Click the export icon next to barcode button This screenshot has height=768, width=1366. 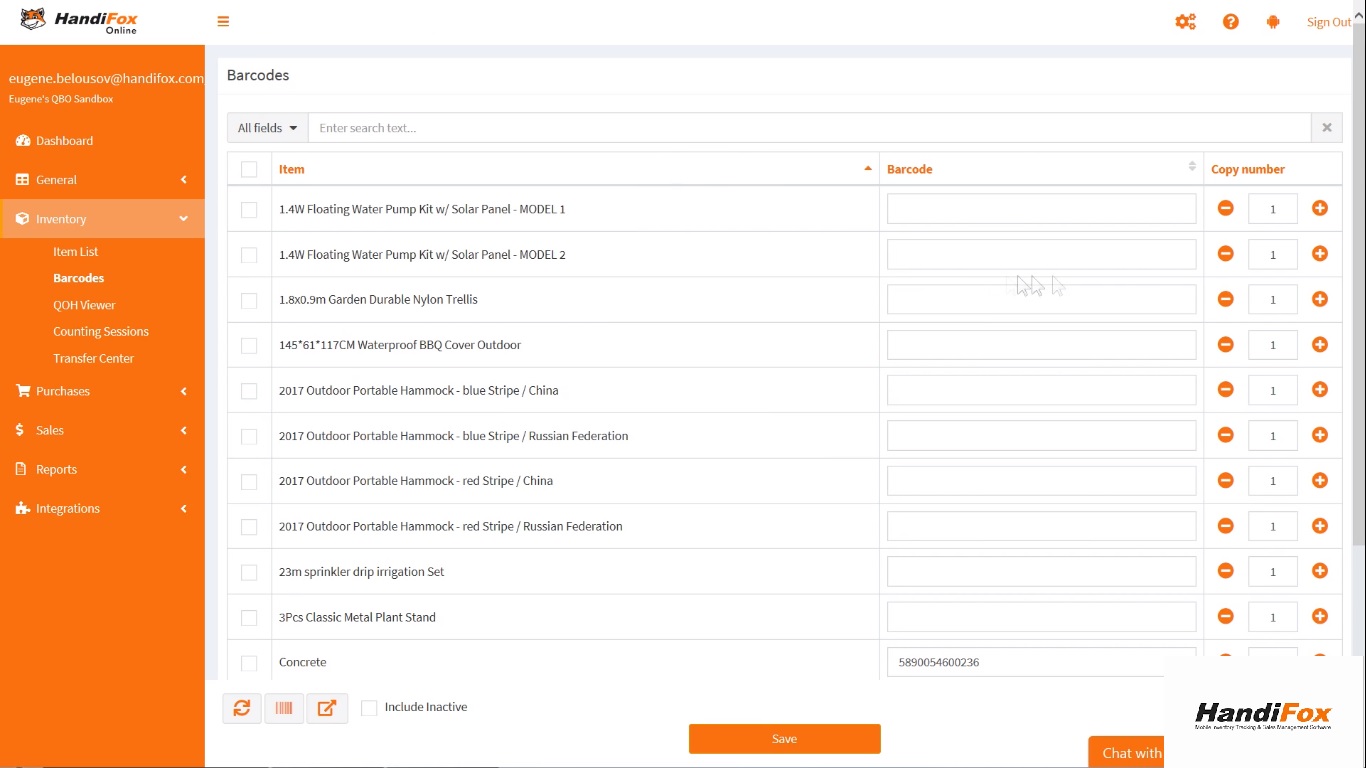327,708
